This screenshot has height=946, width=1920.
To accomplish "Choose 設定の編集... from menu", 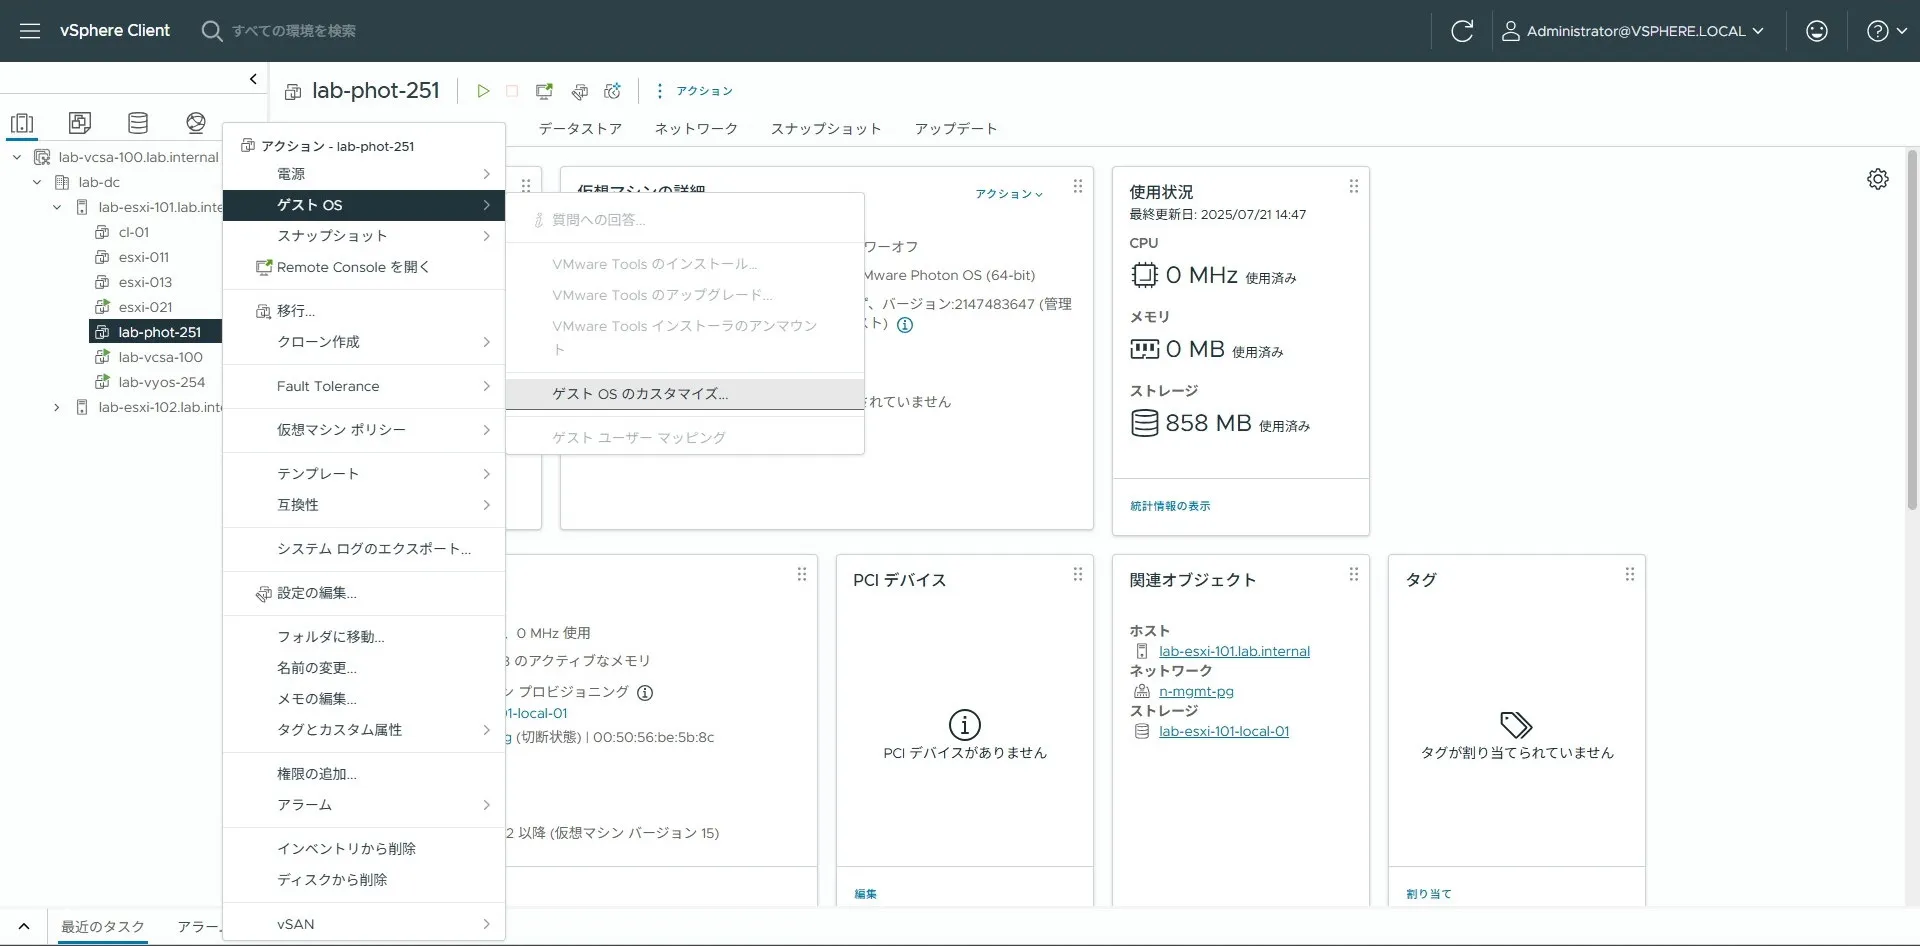I will 364,593.
